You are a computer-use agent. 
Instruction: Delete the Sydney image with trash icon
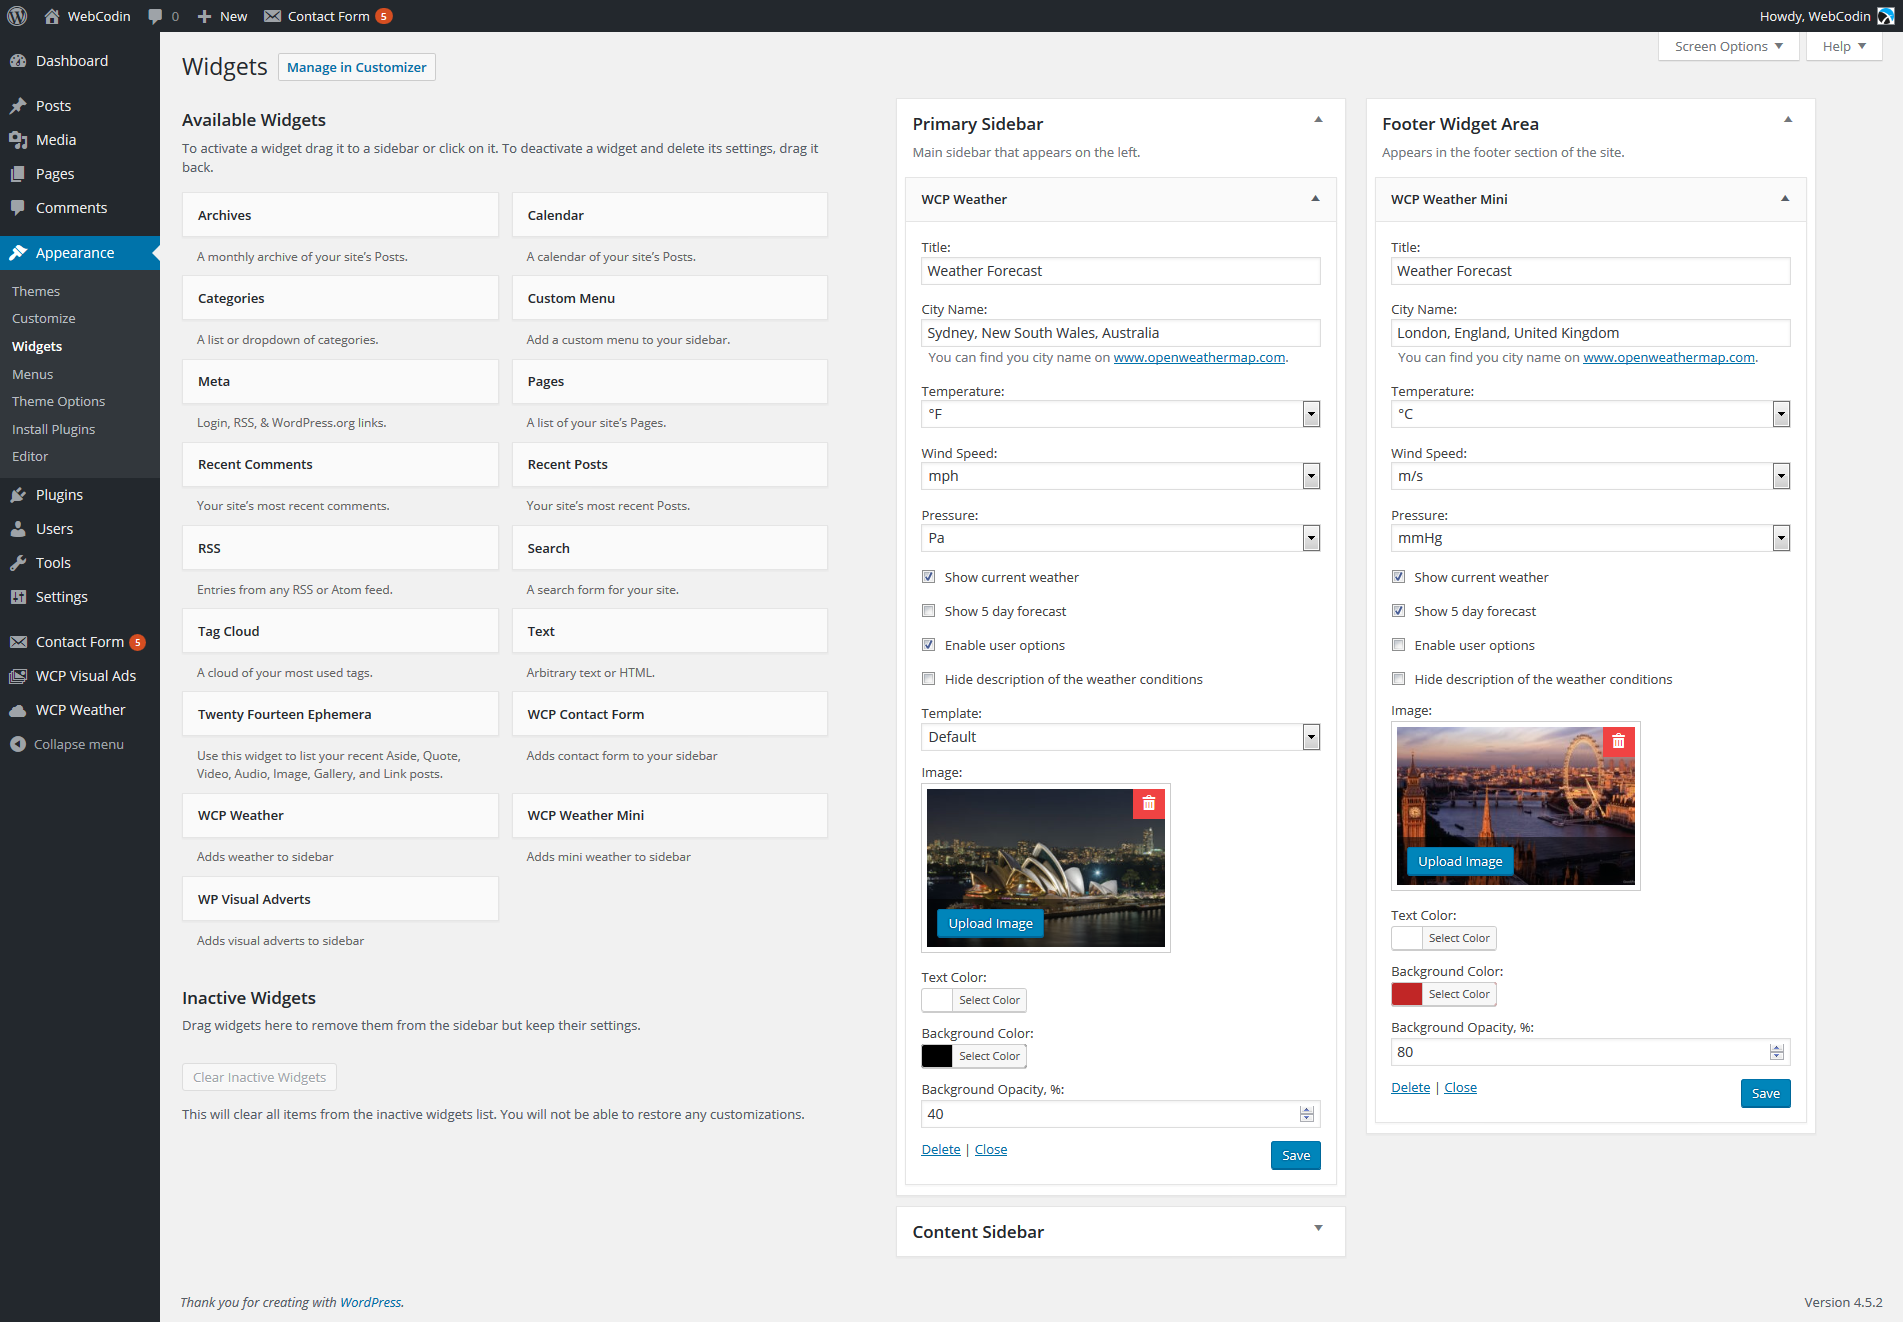click(1148, 804)
